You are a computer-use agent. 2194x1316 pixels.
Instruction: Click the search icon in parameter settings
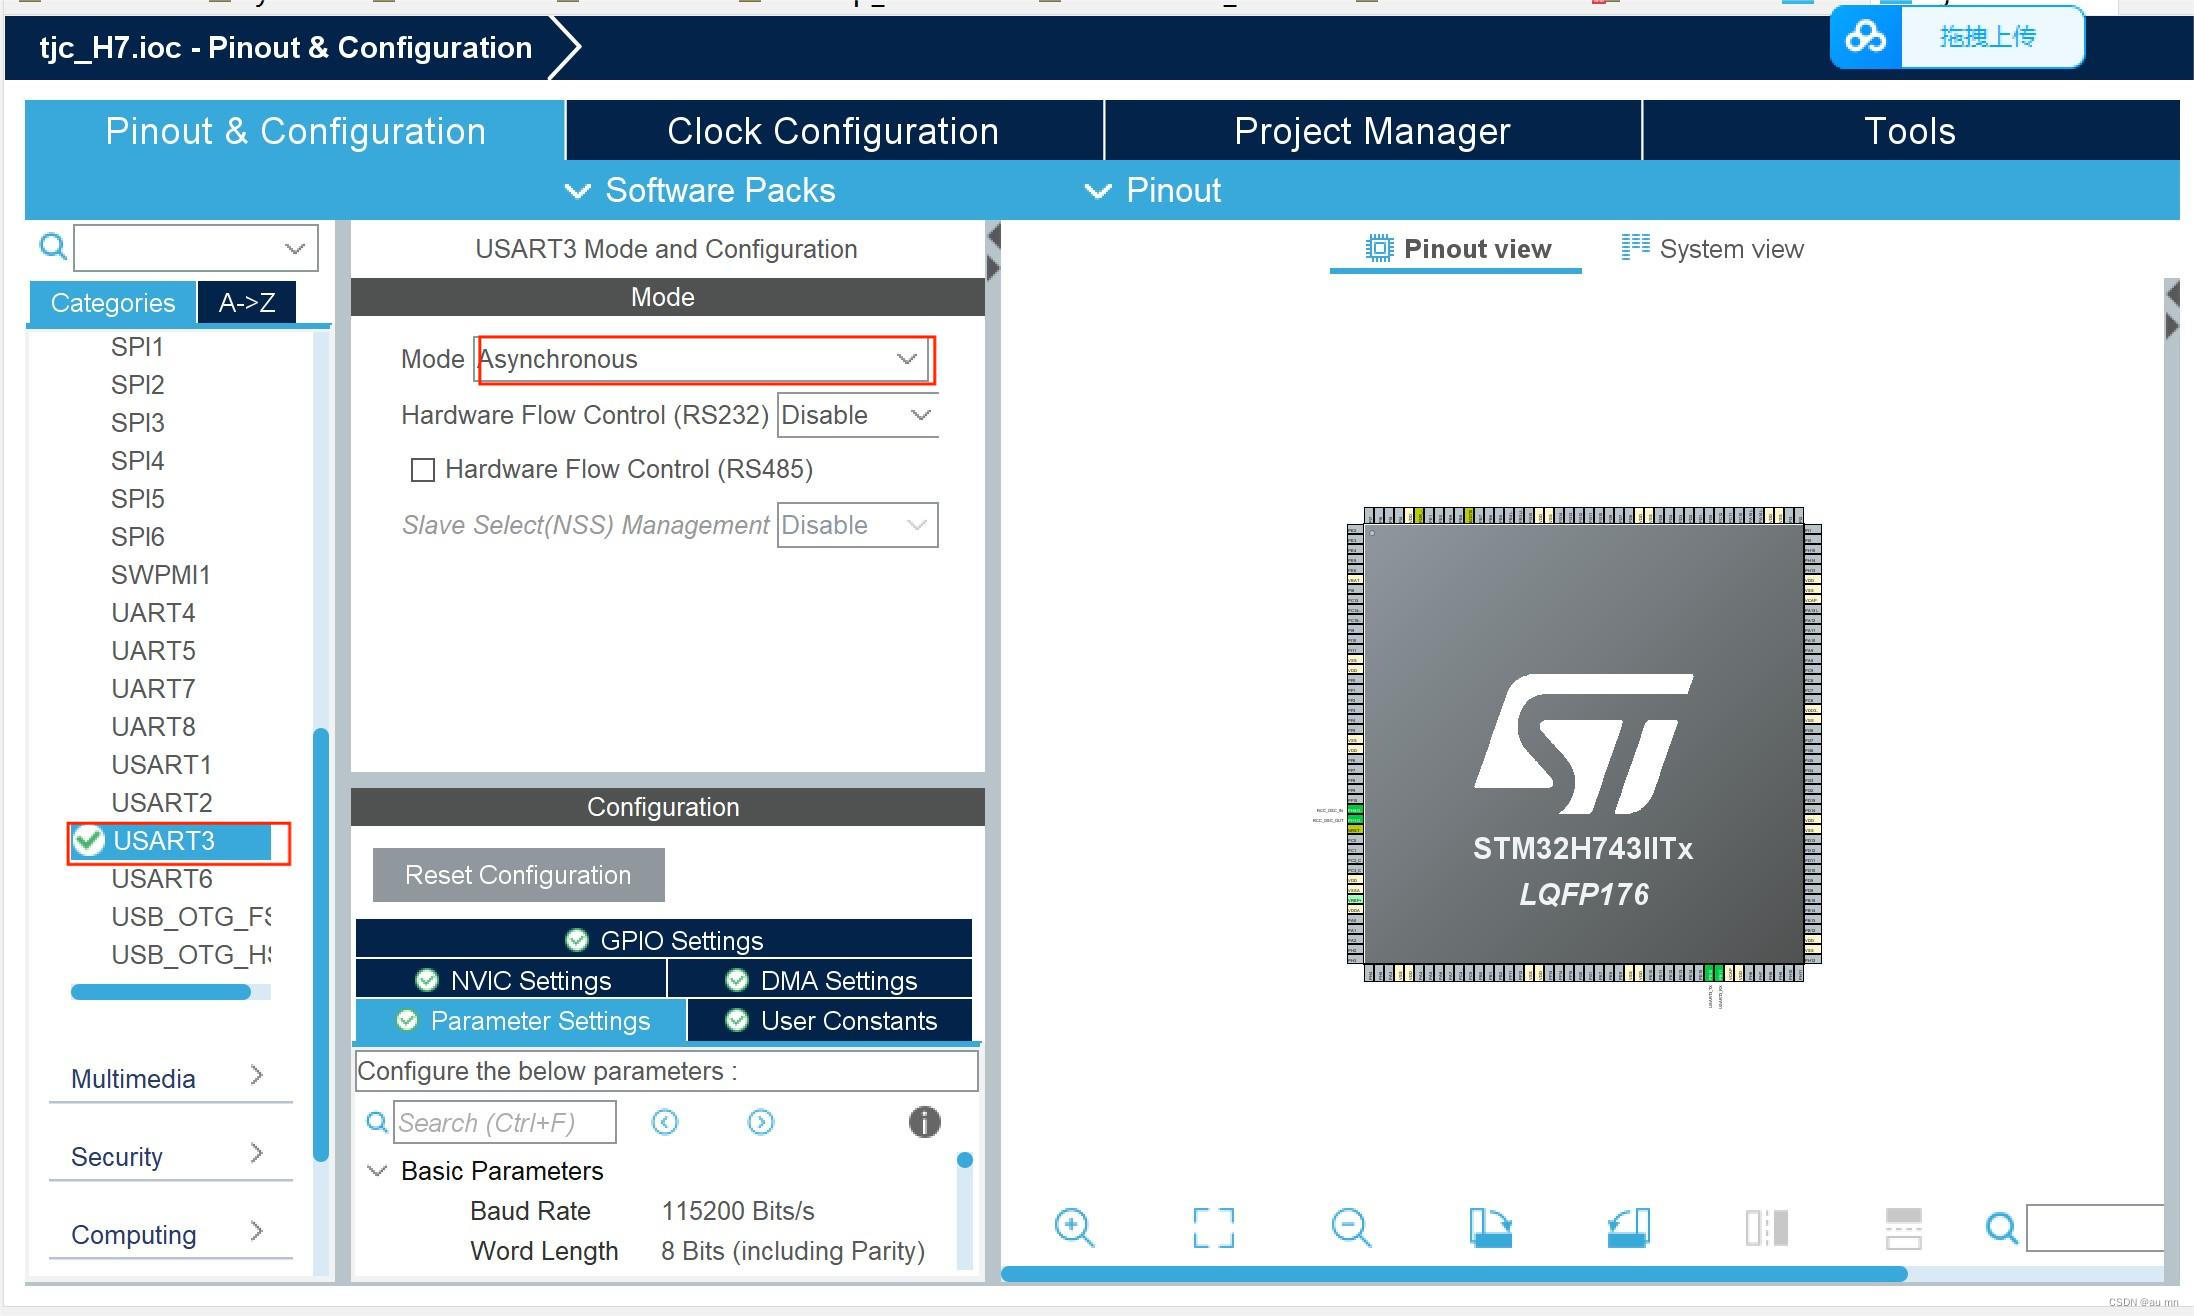376,1122
